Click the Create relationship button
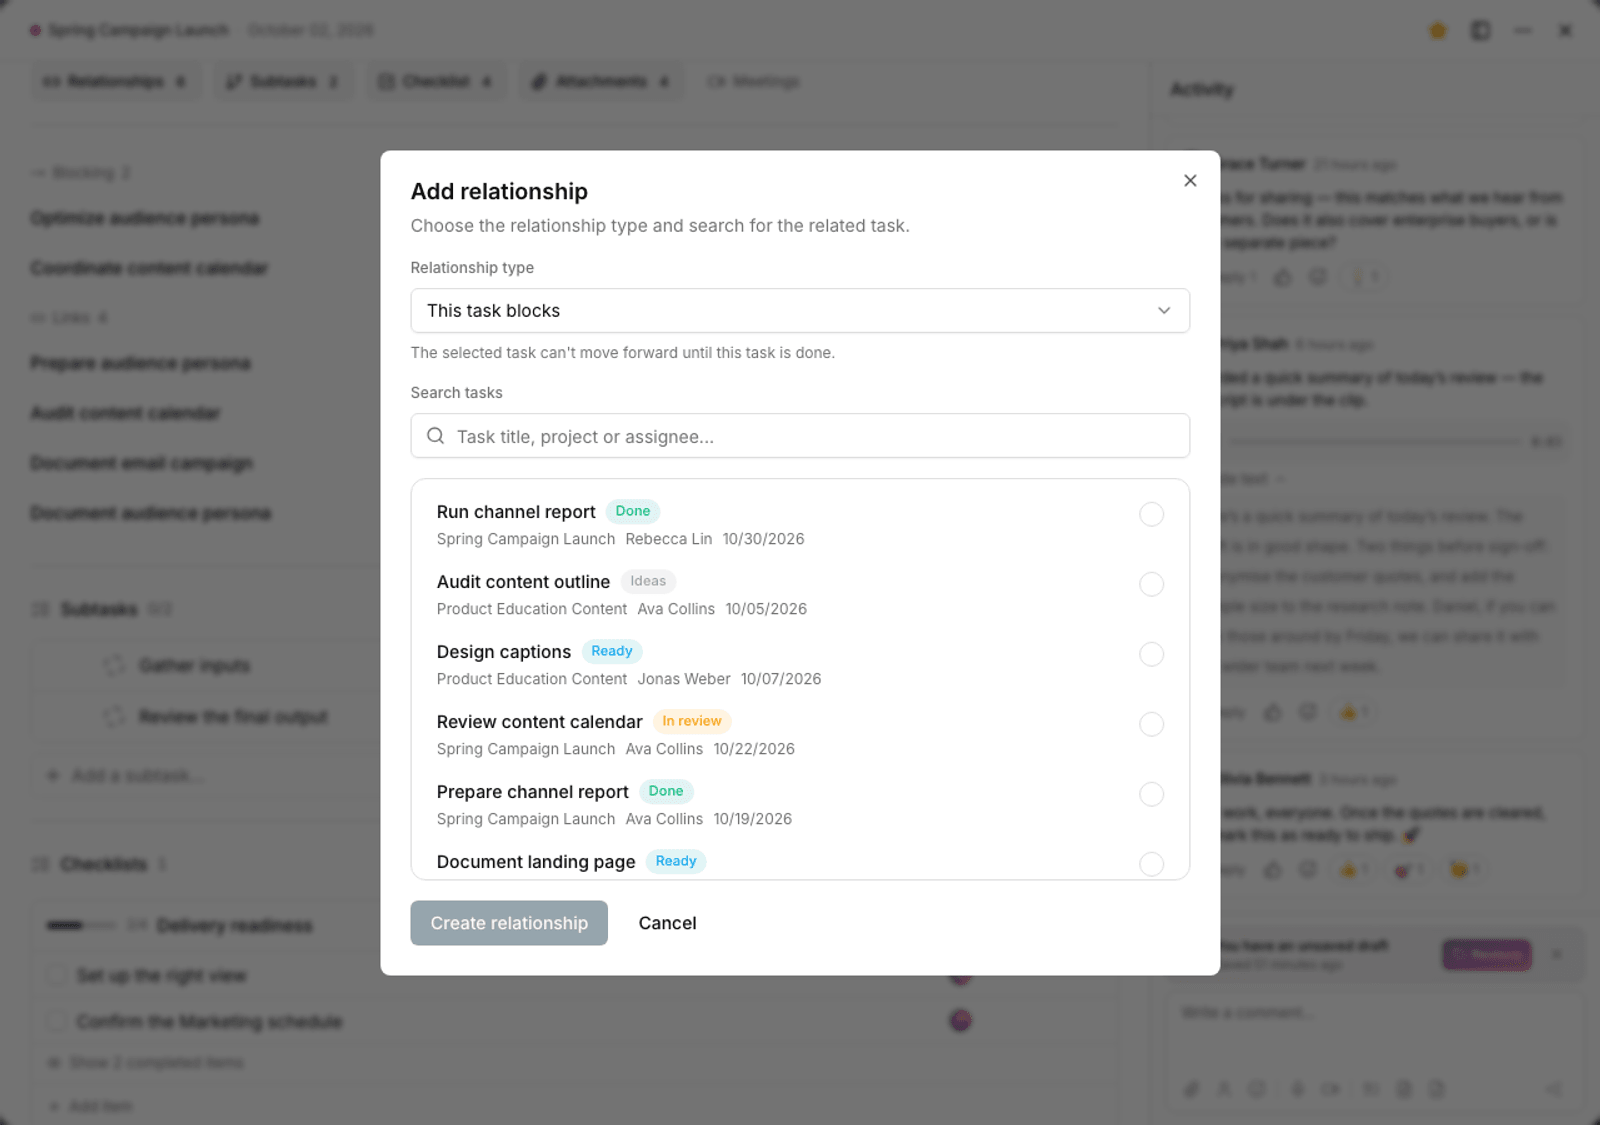 coord(509,923)
